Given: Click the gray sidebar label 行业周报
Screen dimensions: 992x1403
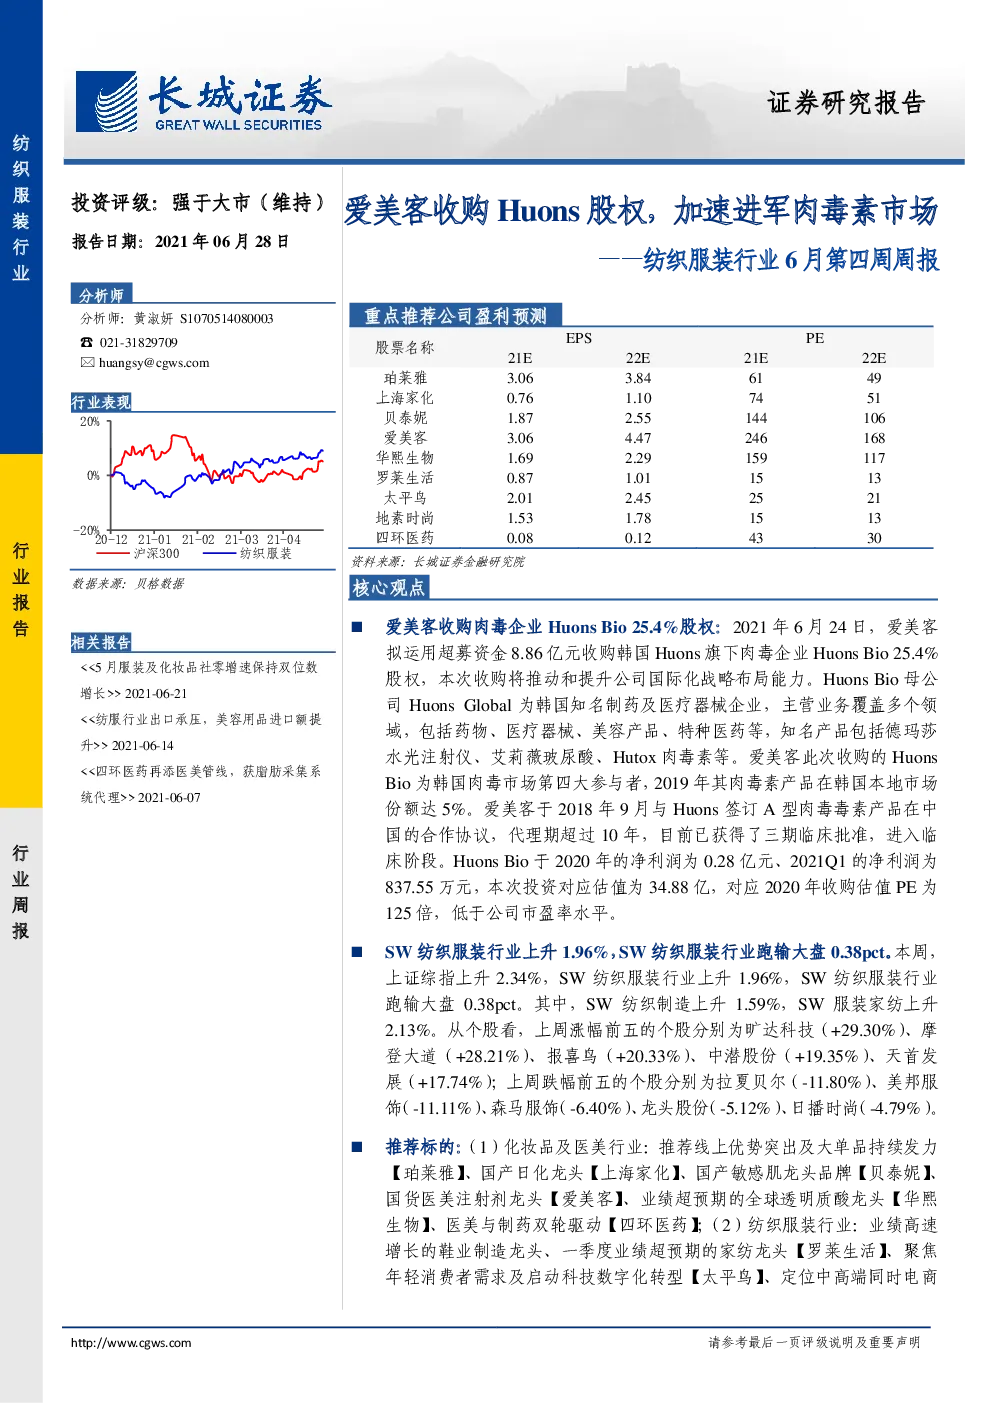Looking at the screenshot, I should click(x=21, y=892).
